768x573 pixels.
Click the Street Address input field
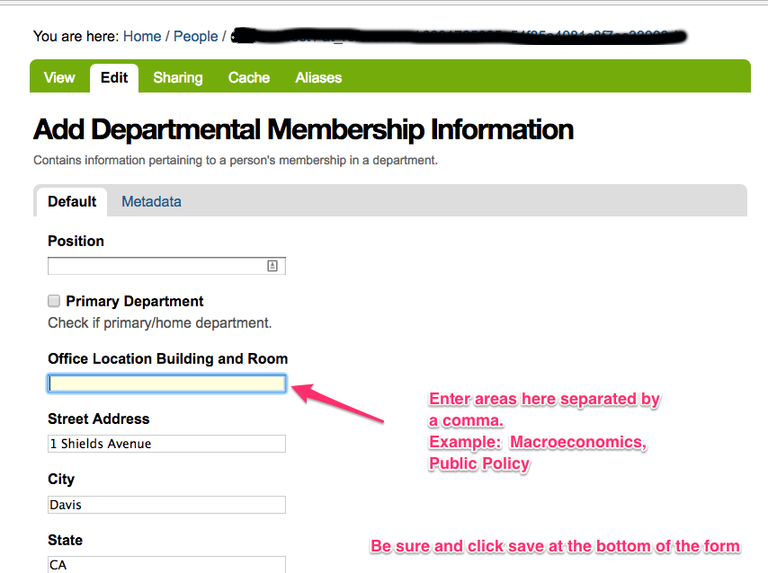click(x=166, y=444)
